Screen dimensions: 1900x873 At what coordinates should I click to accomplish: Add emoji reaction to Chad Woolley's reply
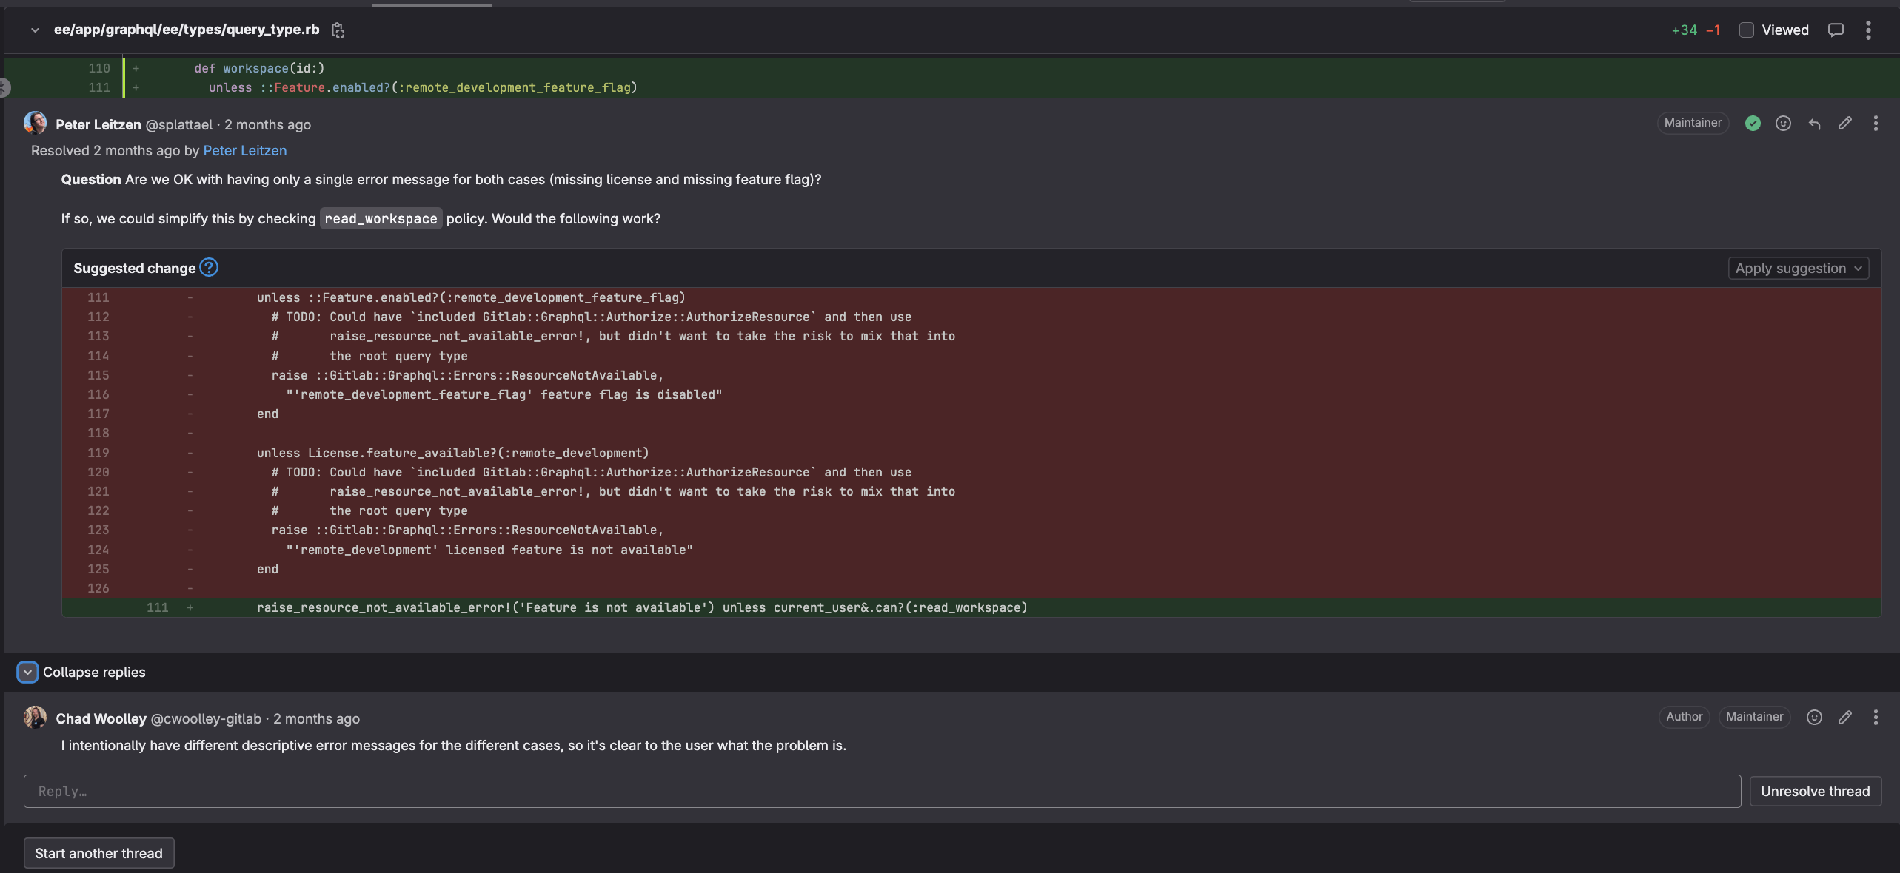[1814, 717]
